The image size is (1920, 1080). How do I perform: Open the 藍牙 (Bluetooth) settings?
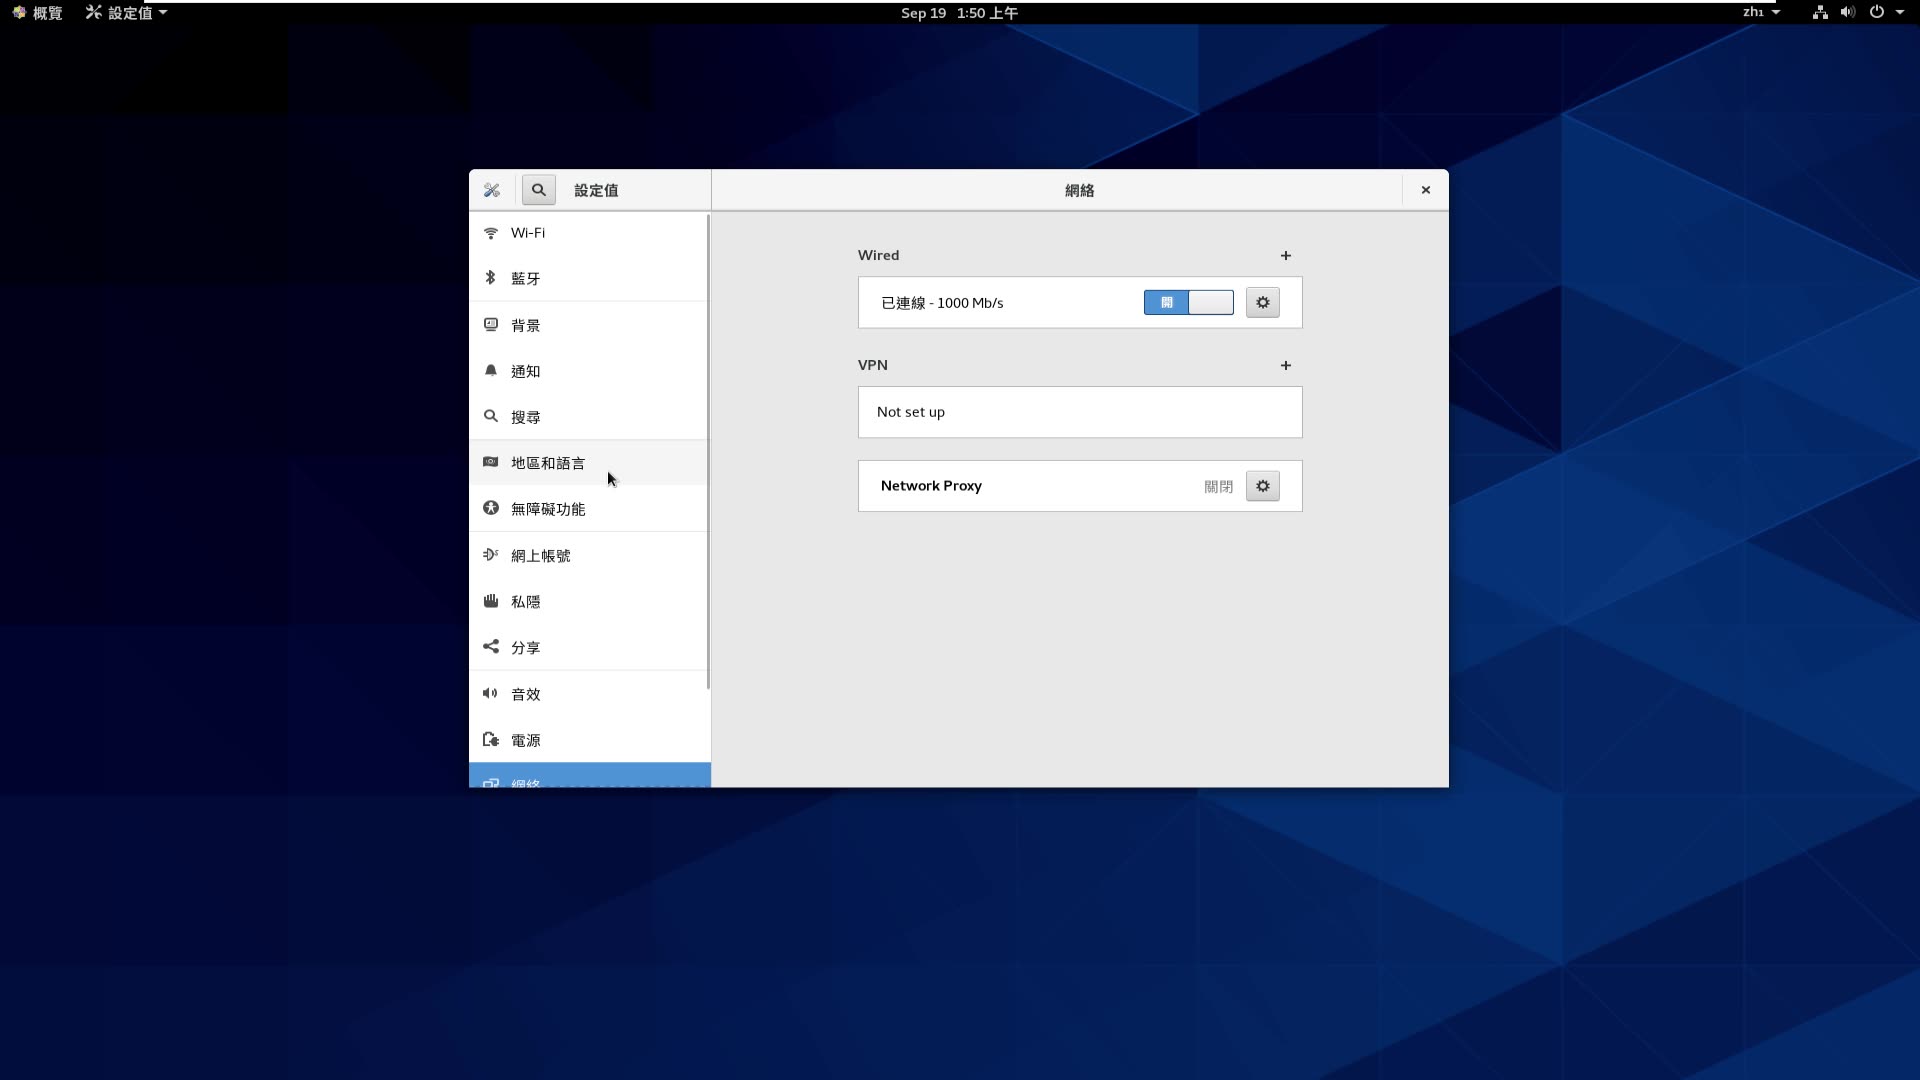click(524, 278)
